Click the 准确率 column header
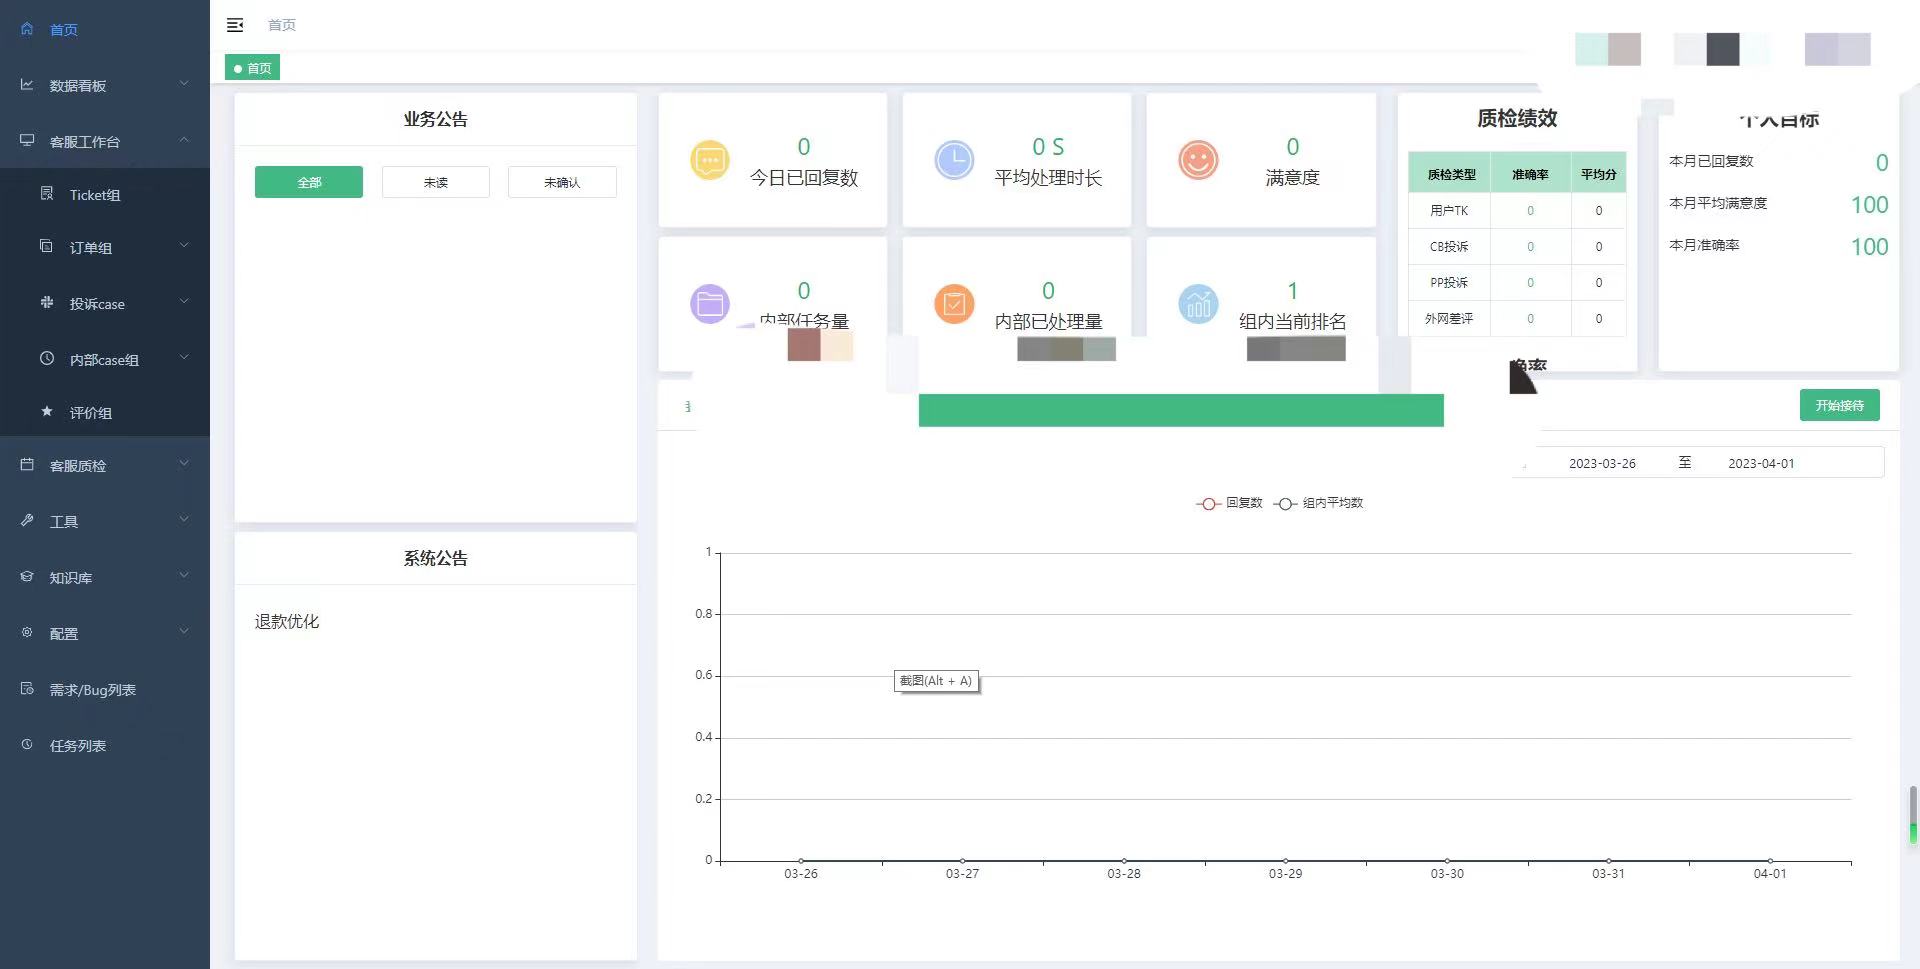 [1530, 174]
